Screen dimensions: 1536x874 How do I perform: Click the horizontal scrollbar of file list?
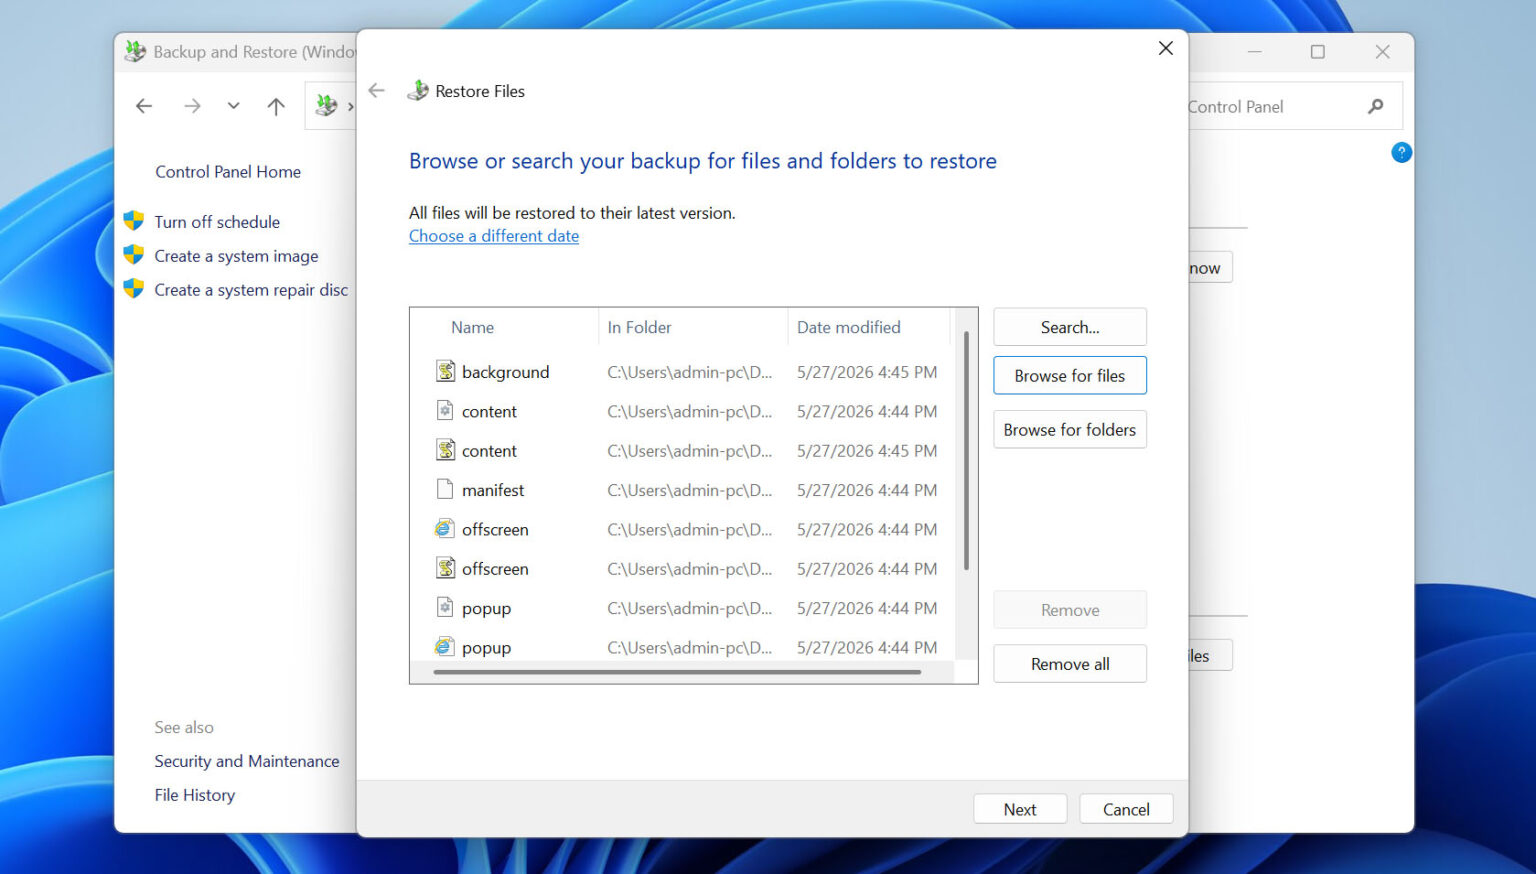(677, 672)
